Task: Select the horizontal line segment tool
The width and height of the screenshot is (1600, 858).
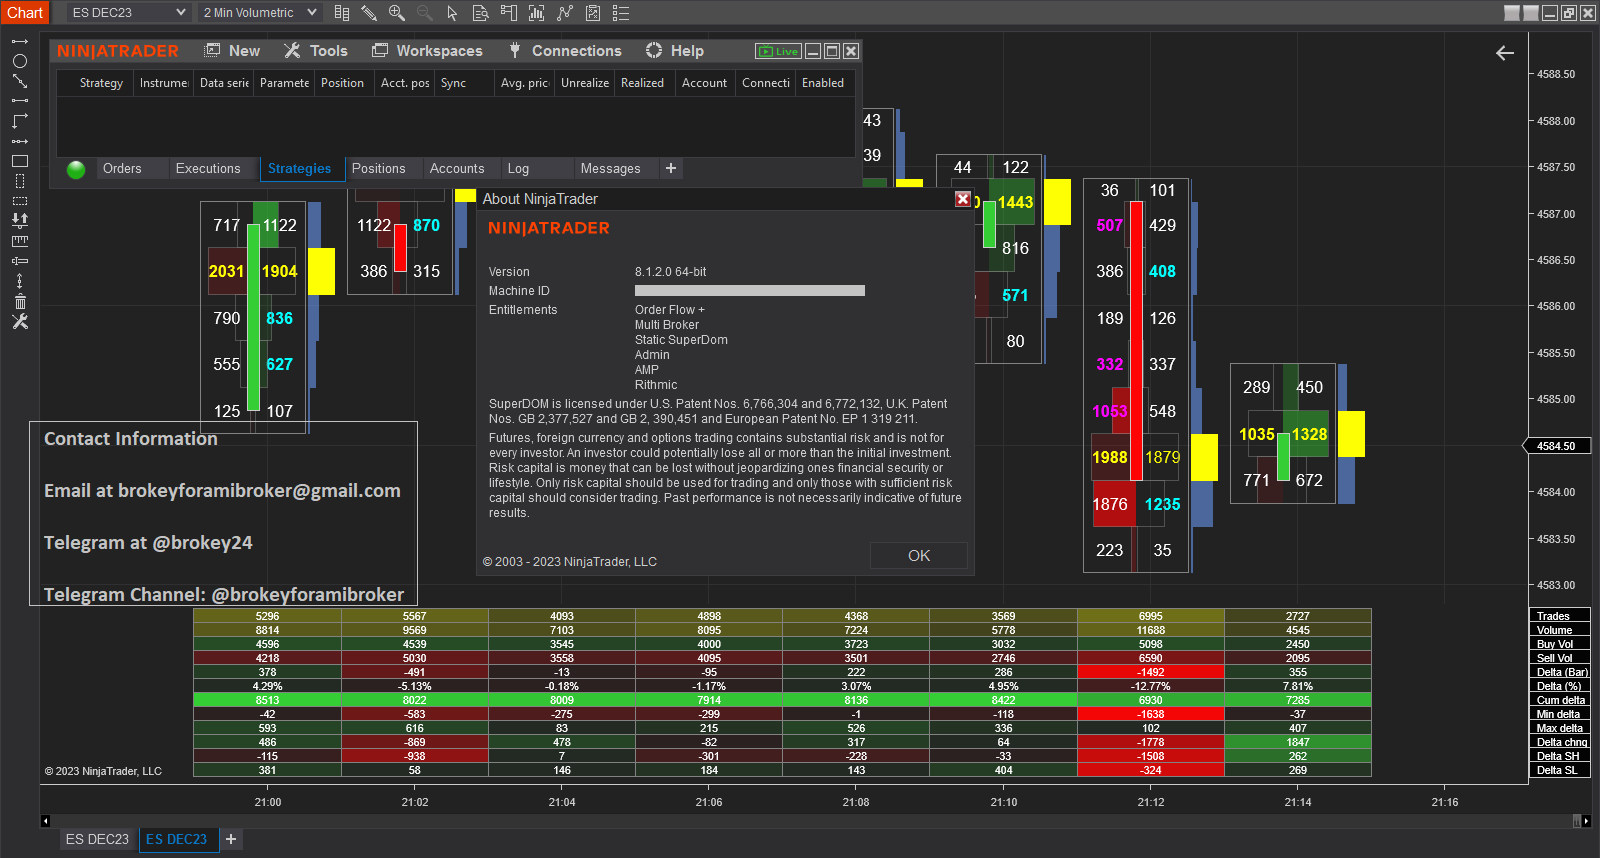Action: (19, 101)
